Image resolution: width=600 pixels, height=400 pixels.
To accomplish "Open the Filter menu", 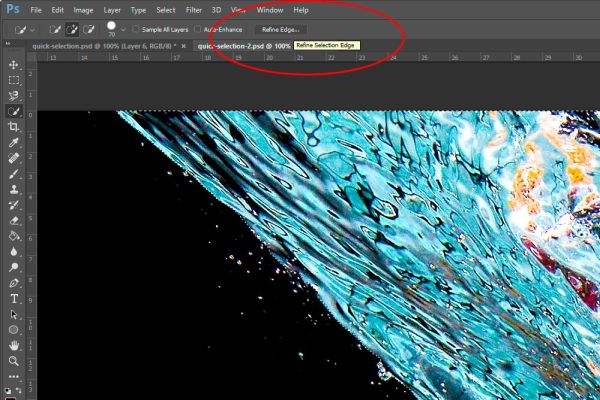I will (x=194, y=10).
